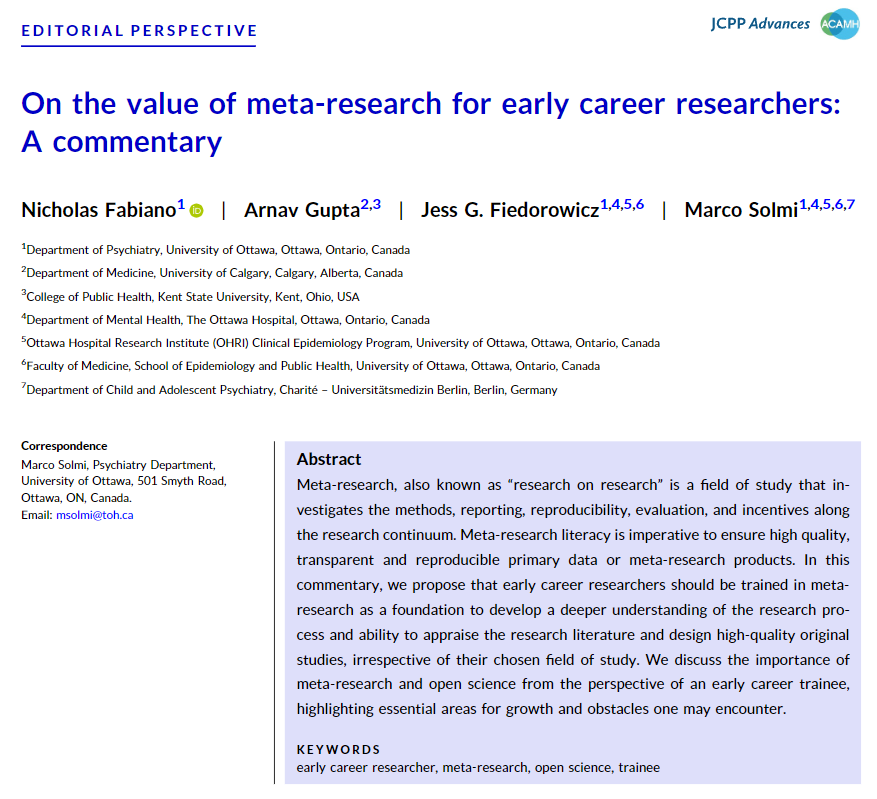Screen dimensions: 877x799
Task: Click affiliation 1 Department of Psychiatry, University of Ottawa
Action: click(x=216, y=250)
